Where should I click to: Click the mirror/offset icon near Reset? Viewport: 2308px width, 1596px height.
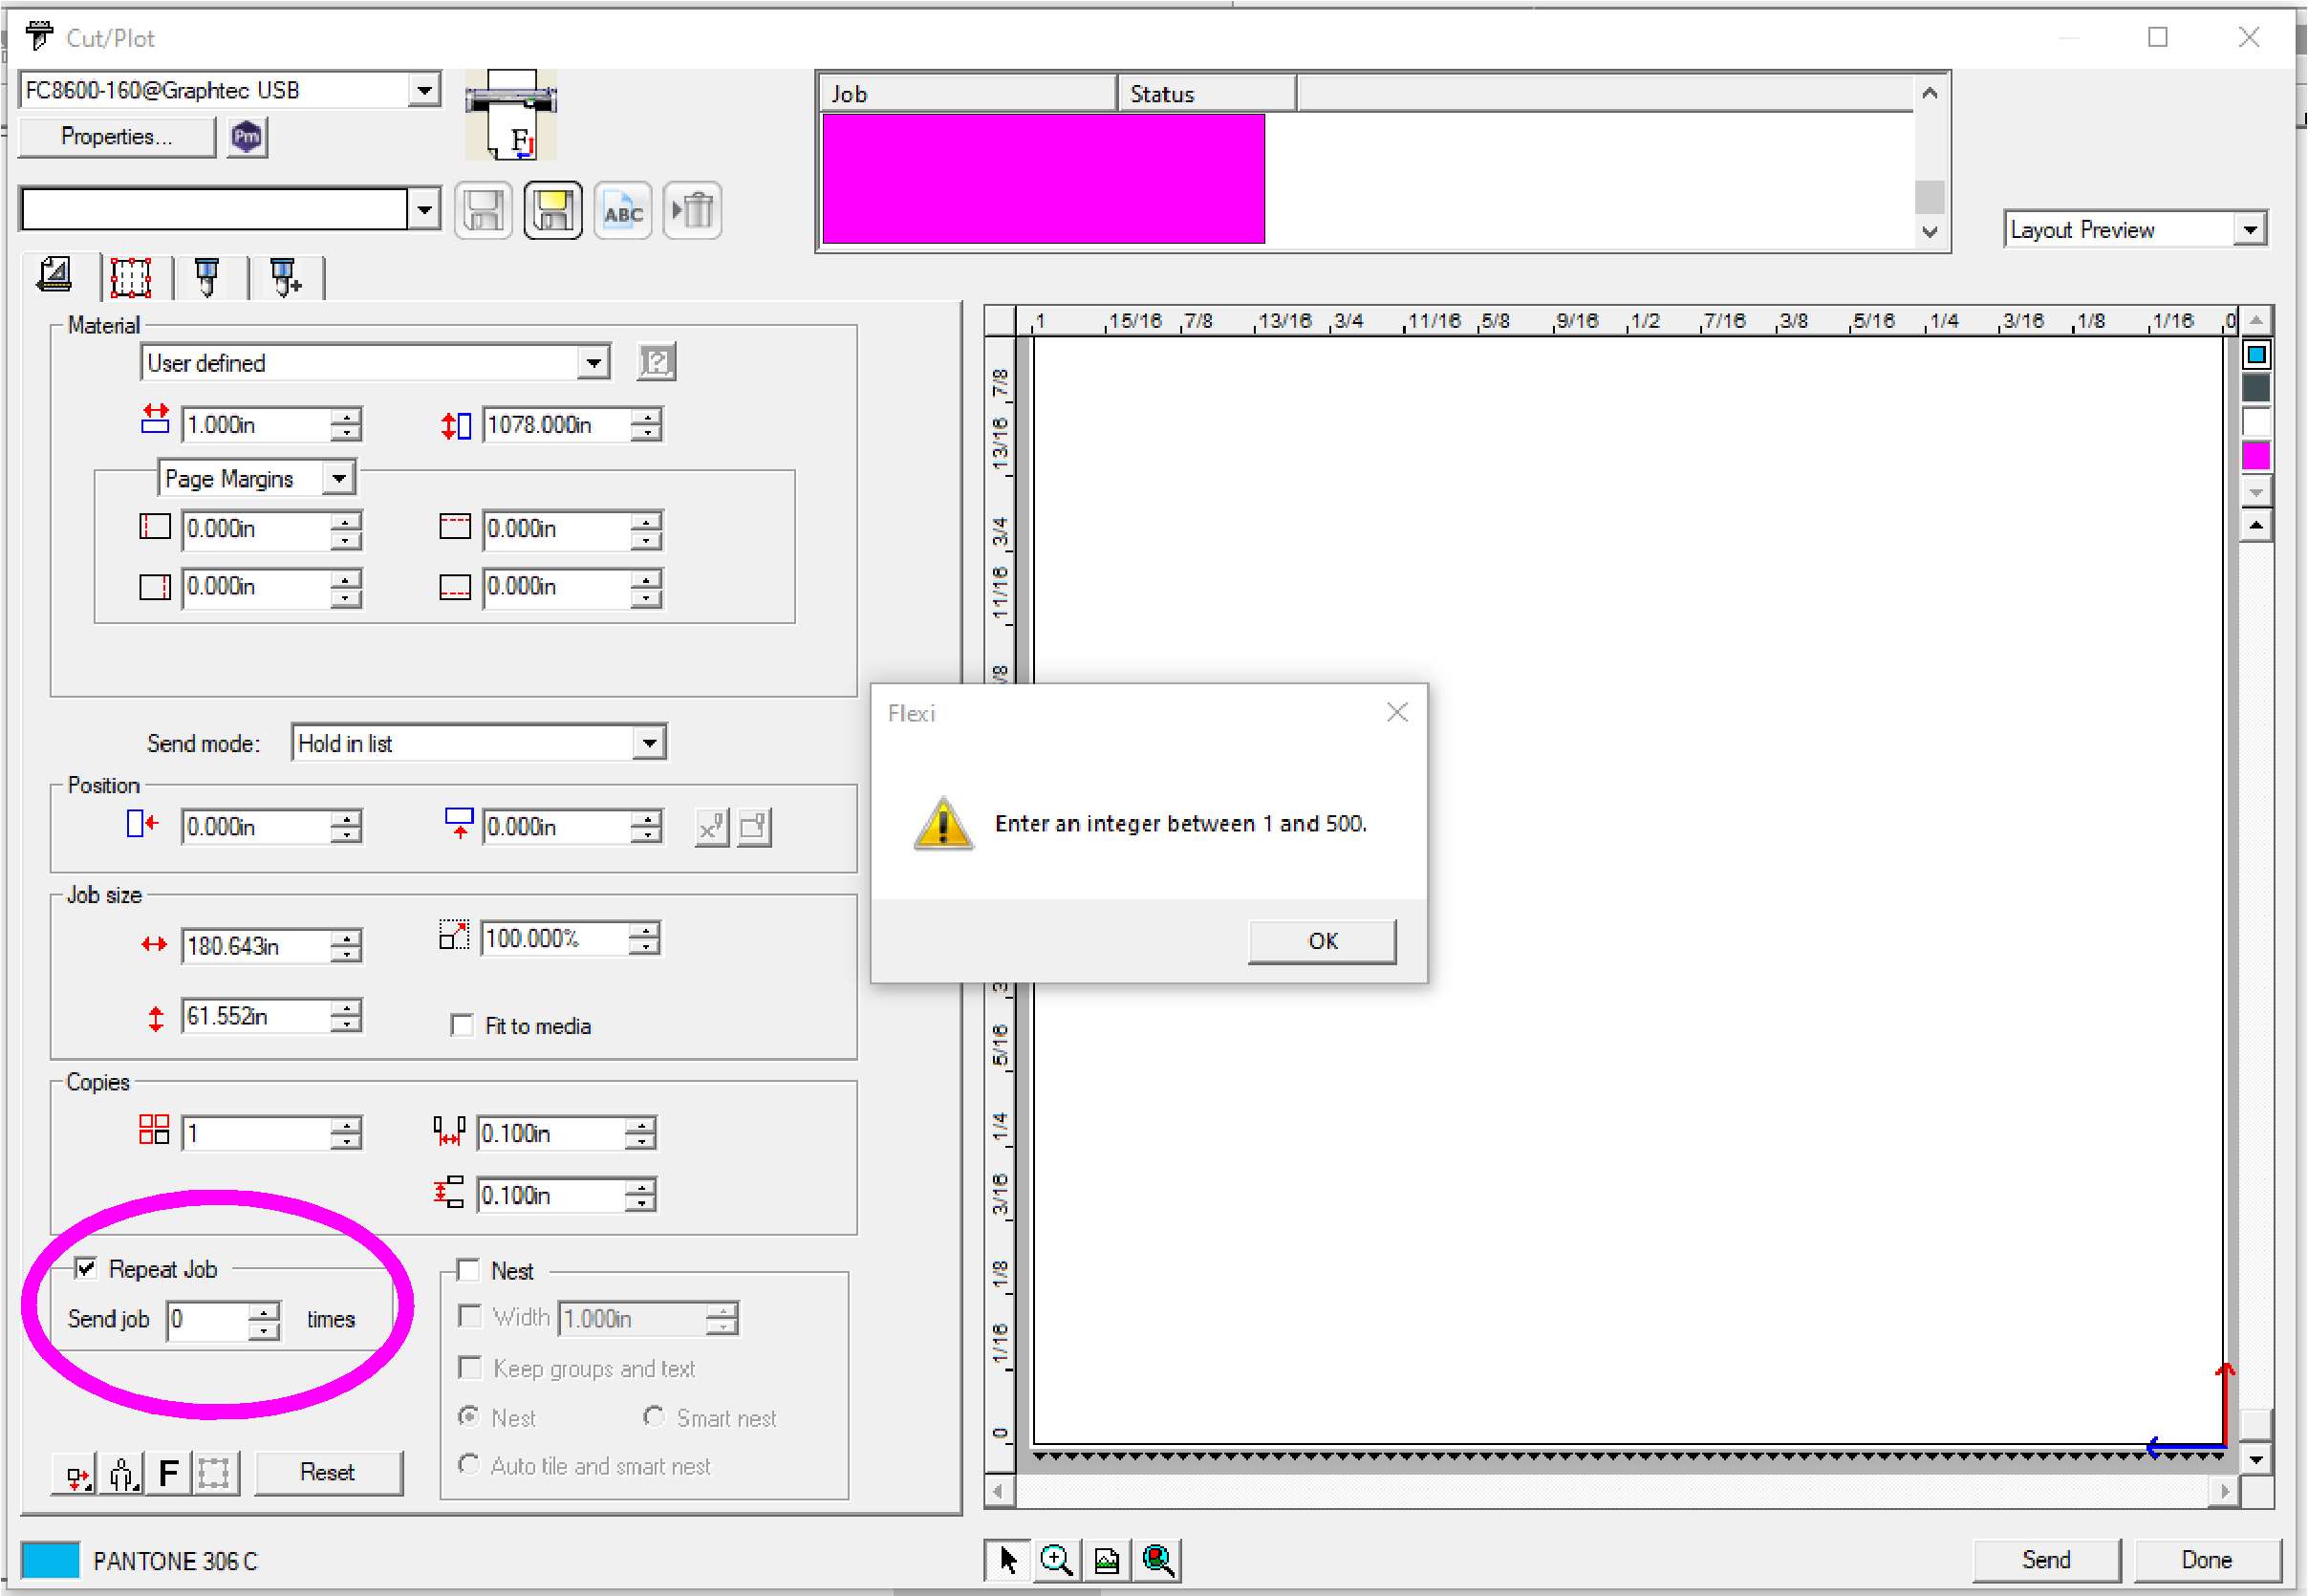[75, 1474]
